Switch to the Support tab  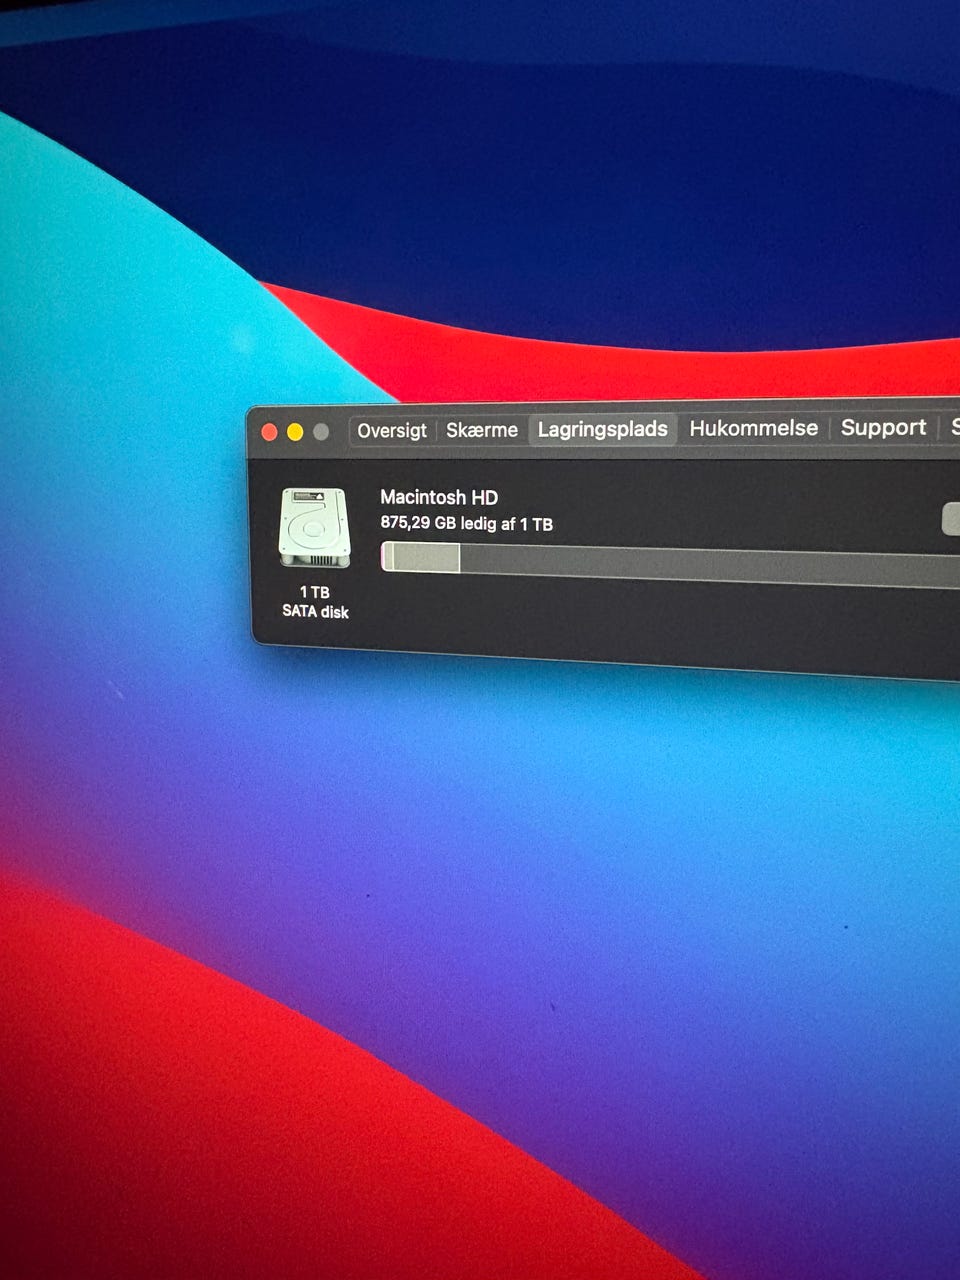[883, 427]
